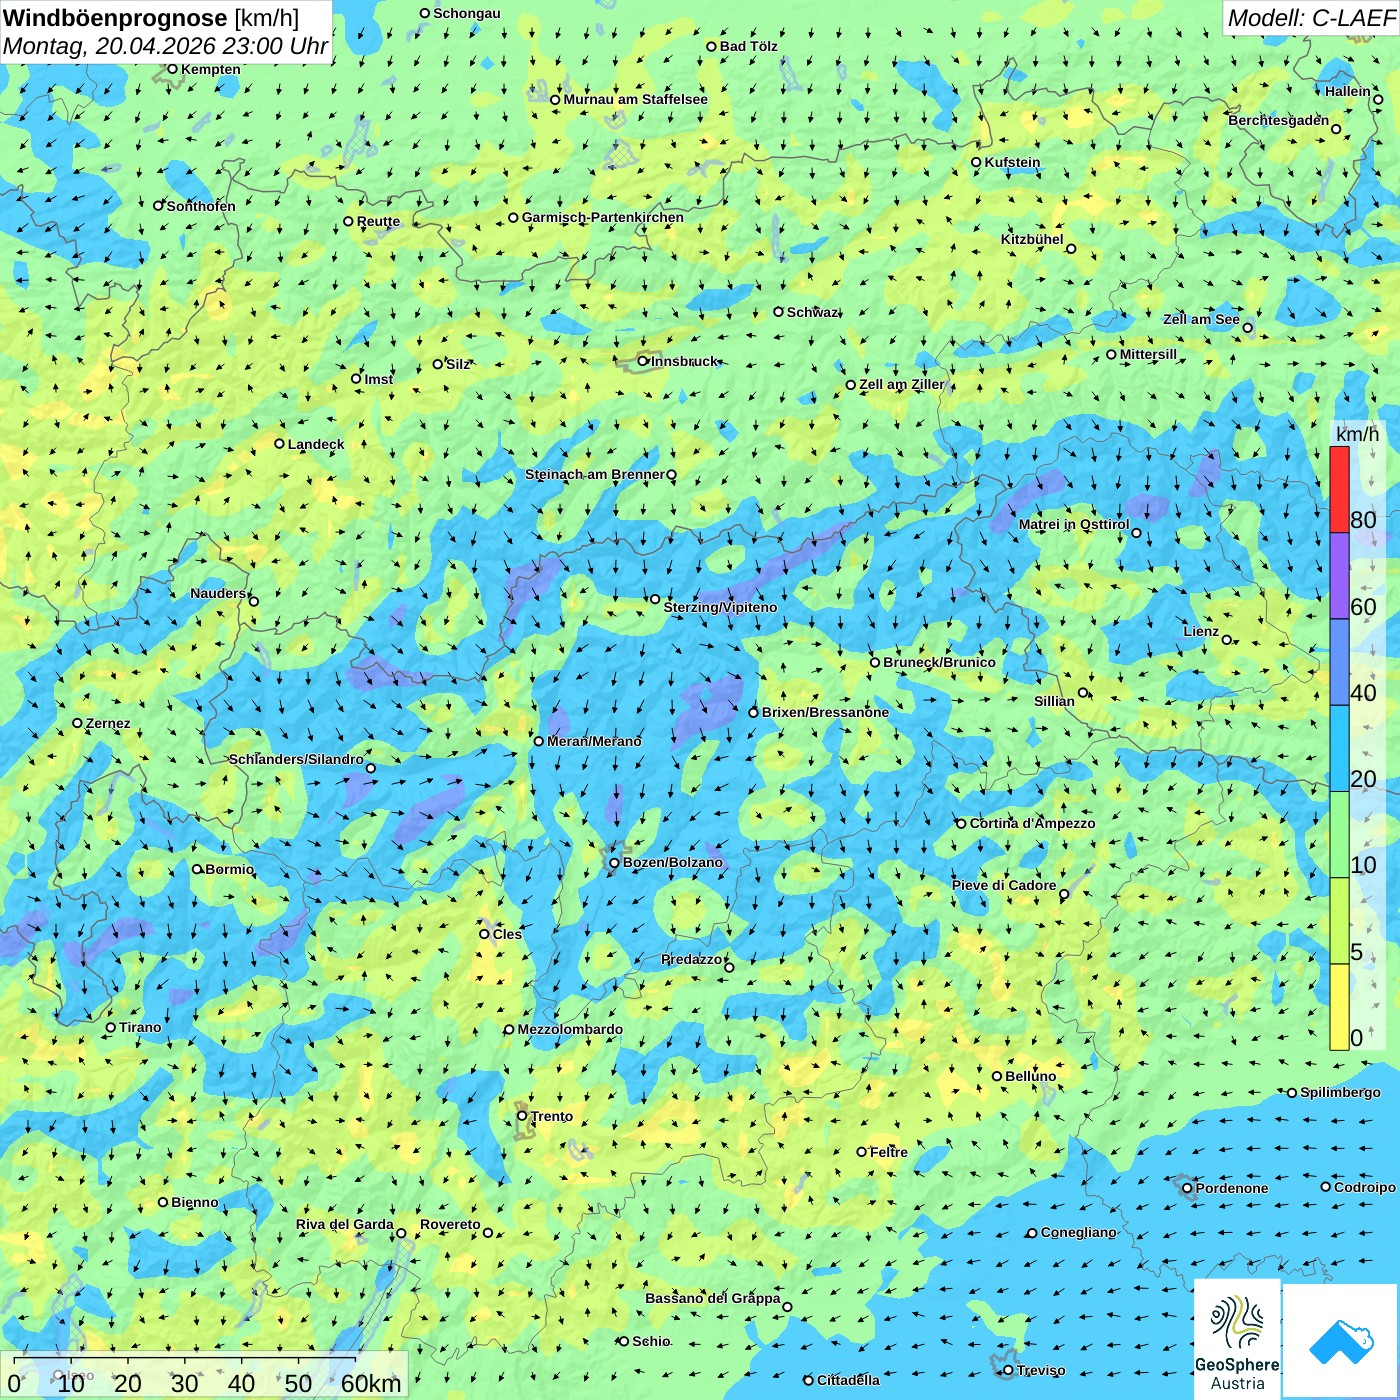This screenshot has width=1400, height=1400.
Task: Select the Kitzbühel city label
Action: [1032, 239]
